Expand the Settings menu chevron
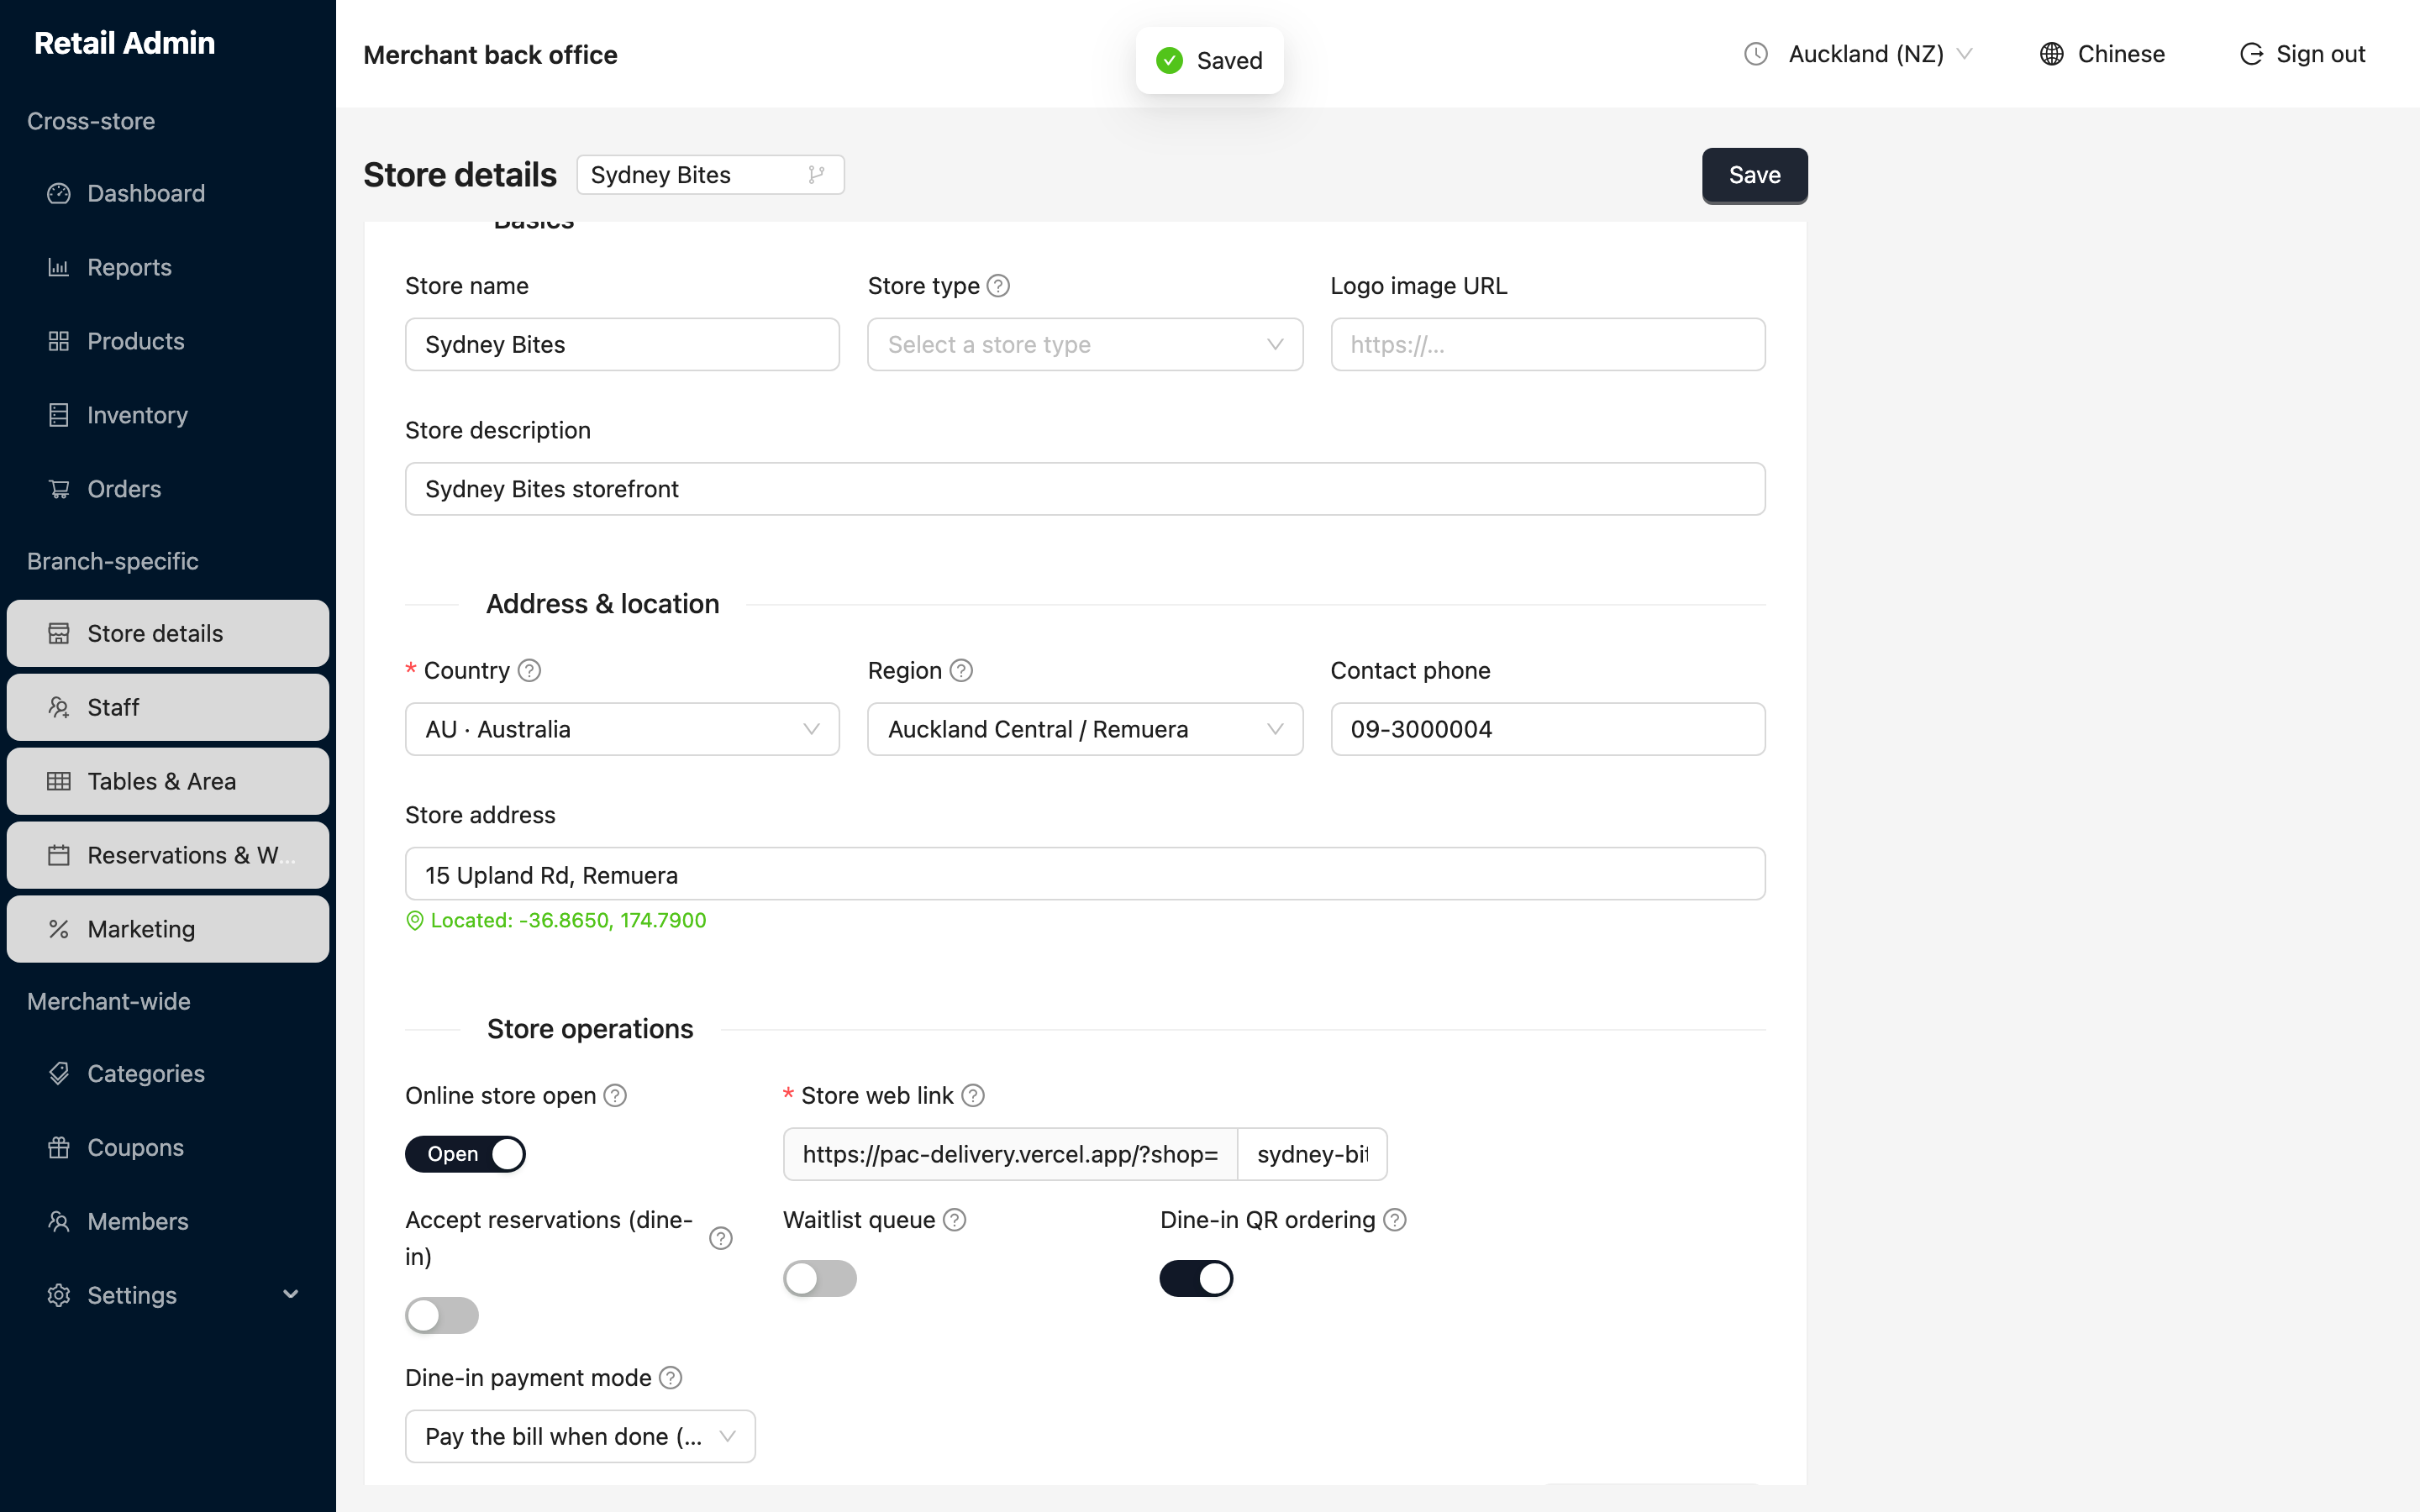The image size is (2420, 1512). 291,1294
